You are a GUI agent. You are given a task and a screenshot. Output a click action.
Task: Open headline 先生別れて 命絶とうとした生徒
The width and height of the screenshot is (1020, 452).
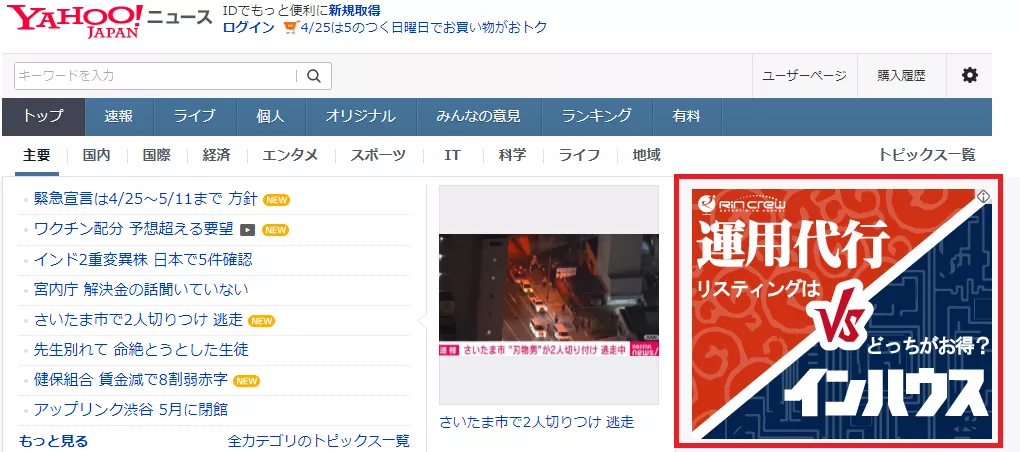(x=141, y=350)
